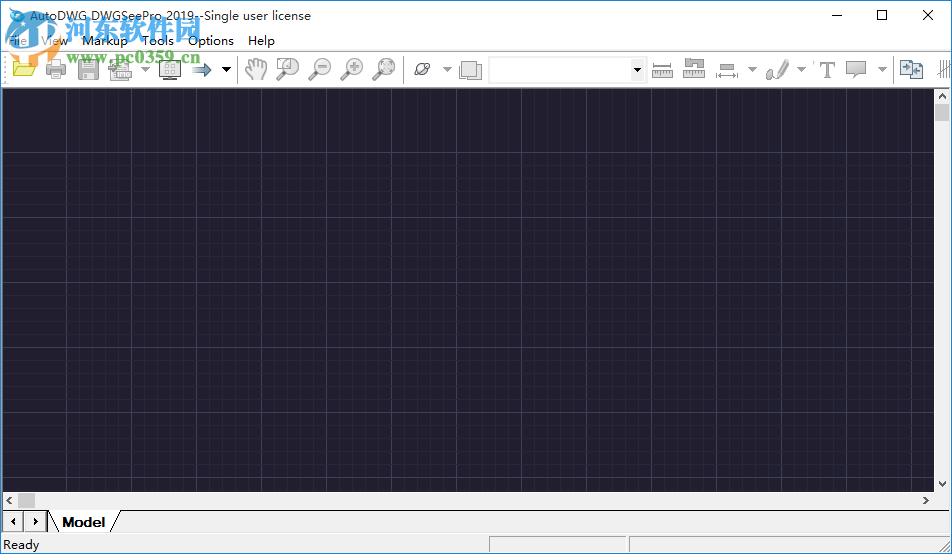
Task: Open dropdown beside the blue arrow
Action: (226, 69)
